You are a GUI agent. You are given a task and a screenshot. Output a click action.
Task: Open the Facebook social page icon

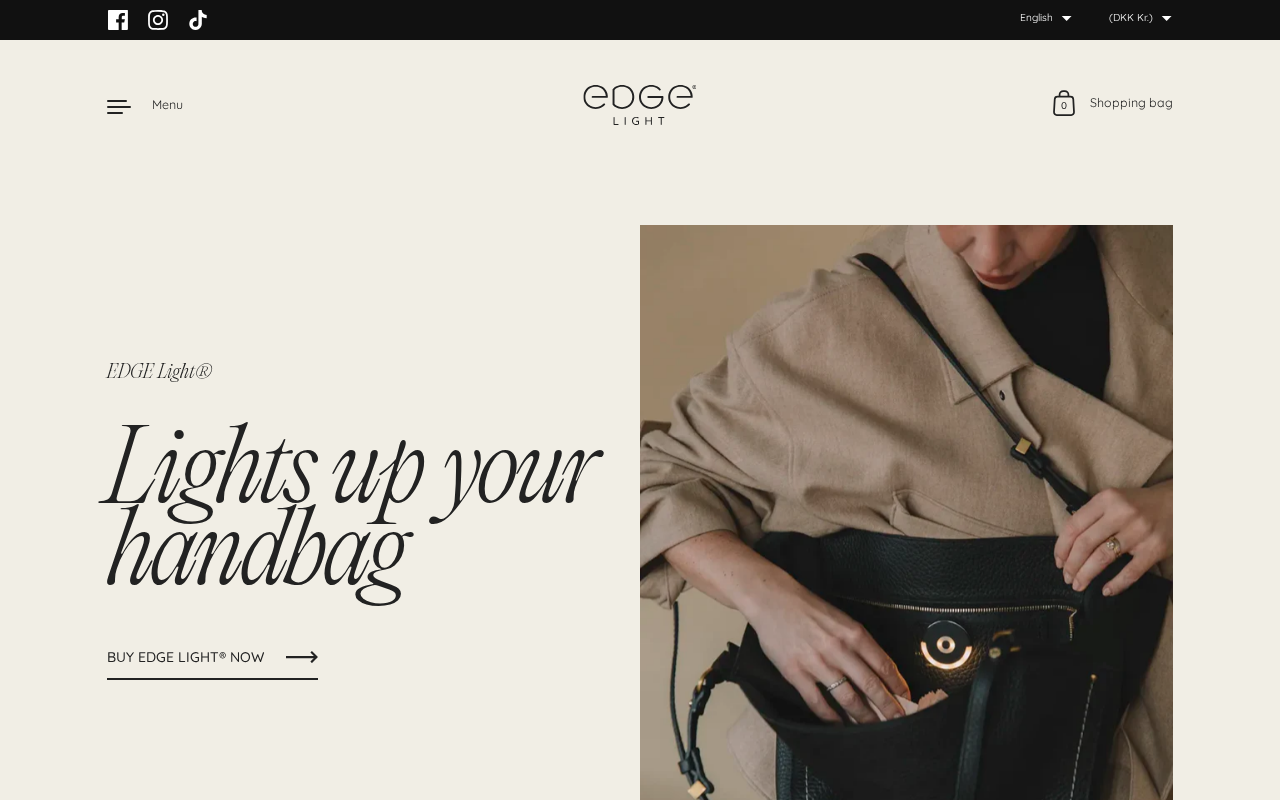point(118,20)
